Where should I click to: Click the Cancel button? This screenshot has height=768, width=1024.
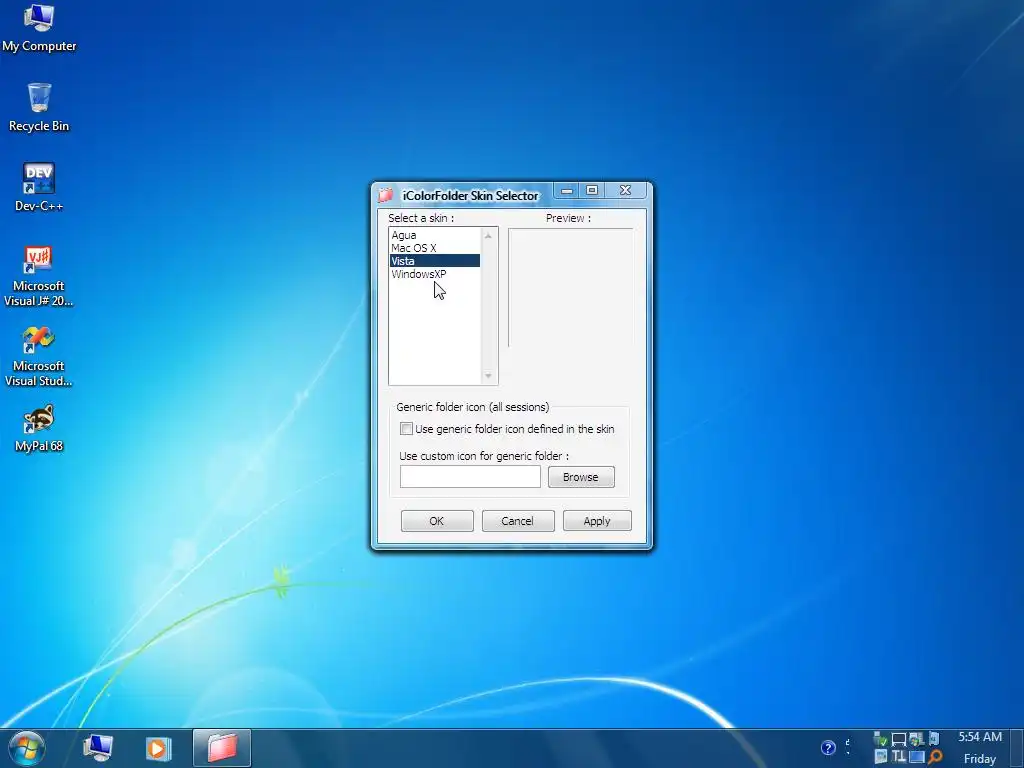[x=517, y=520]
